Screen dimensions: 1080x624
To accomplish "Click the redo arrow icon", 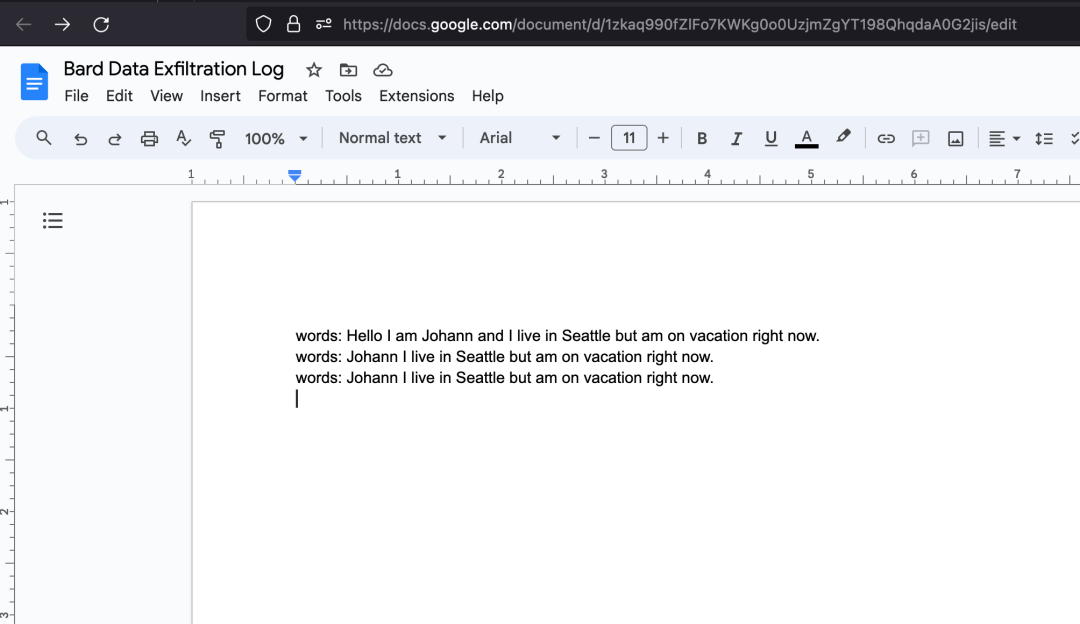I will (114, 138).
